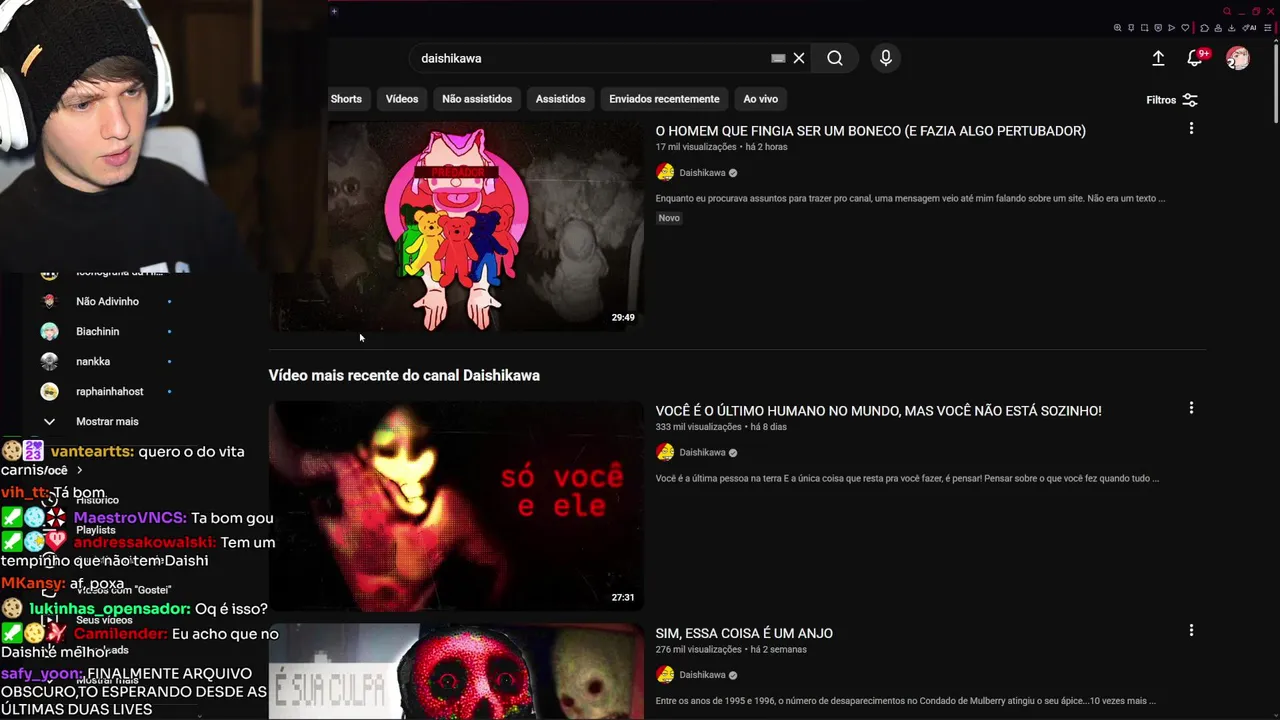Click the Daishikawa avatar under ANJO video
The image size is (1280, 720).
coord(665,674)
